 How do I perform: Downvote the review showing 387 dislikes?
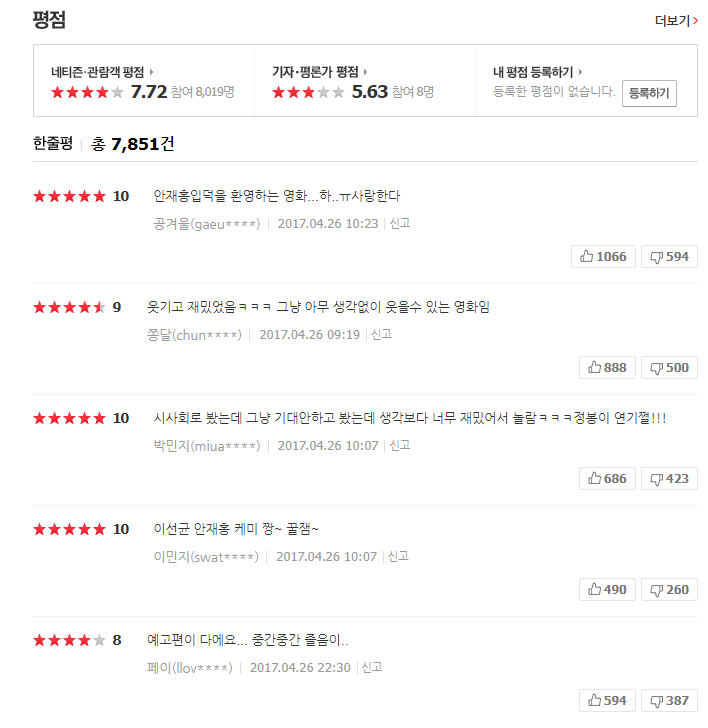(669, 700)
